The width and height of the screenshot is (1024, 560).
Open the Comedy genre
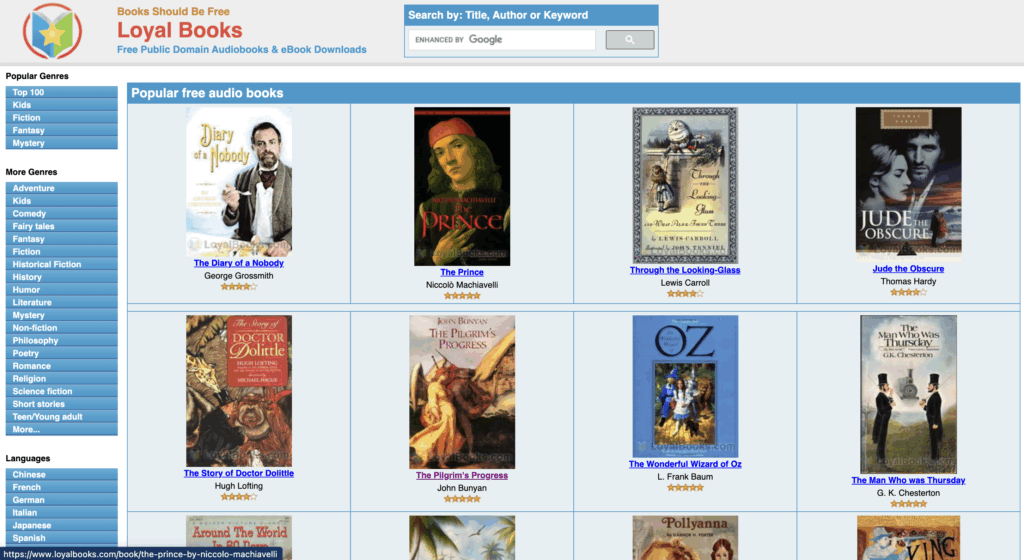(x=61, y=213)
